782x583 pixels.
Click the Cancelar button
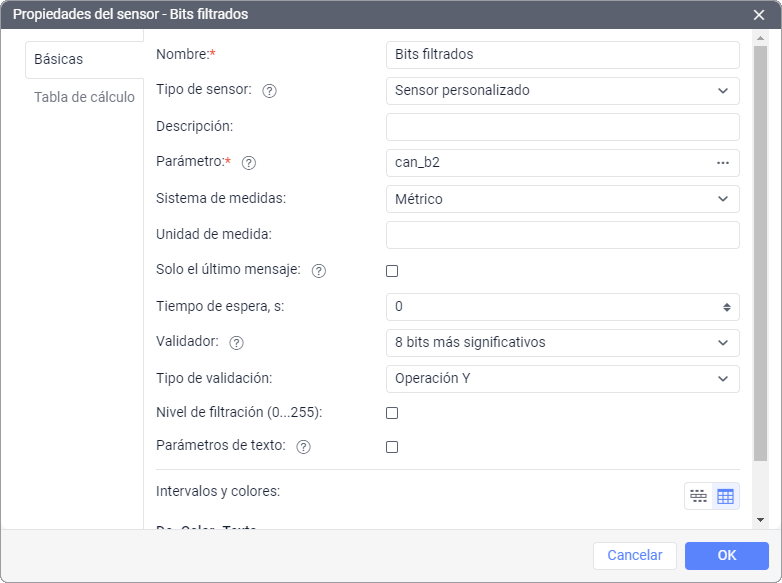click(x=635, y=555)
